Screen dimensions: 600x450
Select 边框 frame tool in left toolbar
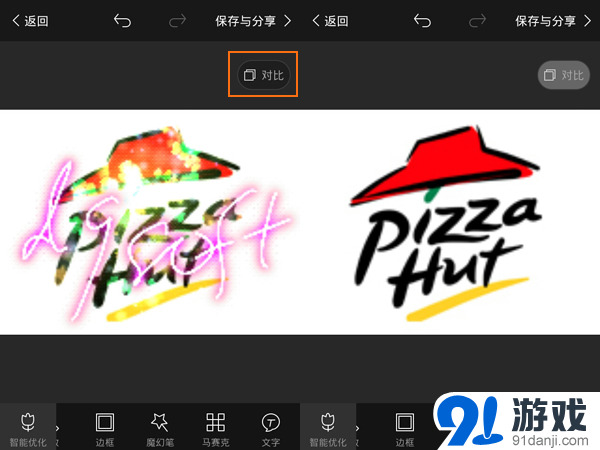105,429
